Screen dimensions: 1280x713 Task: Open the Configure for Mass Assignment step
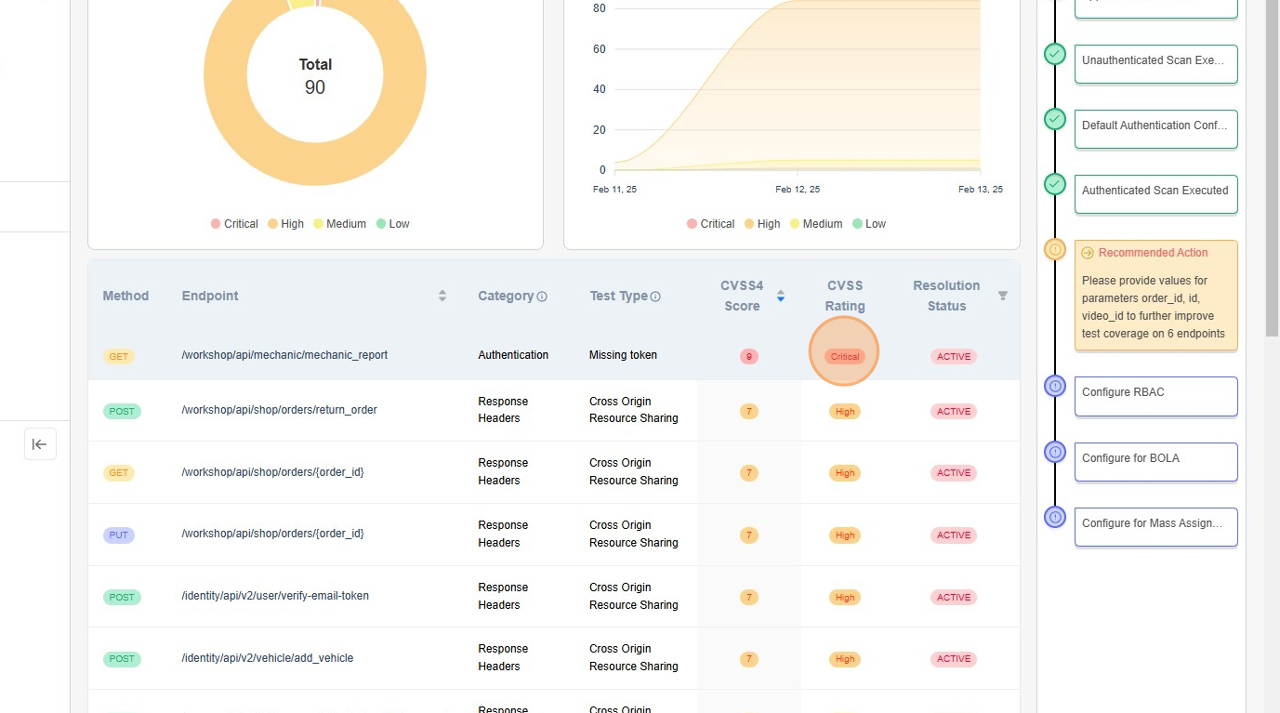pos(1155,524)
